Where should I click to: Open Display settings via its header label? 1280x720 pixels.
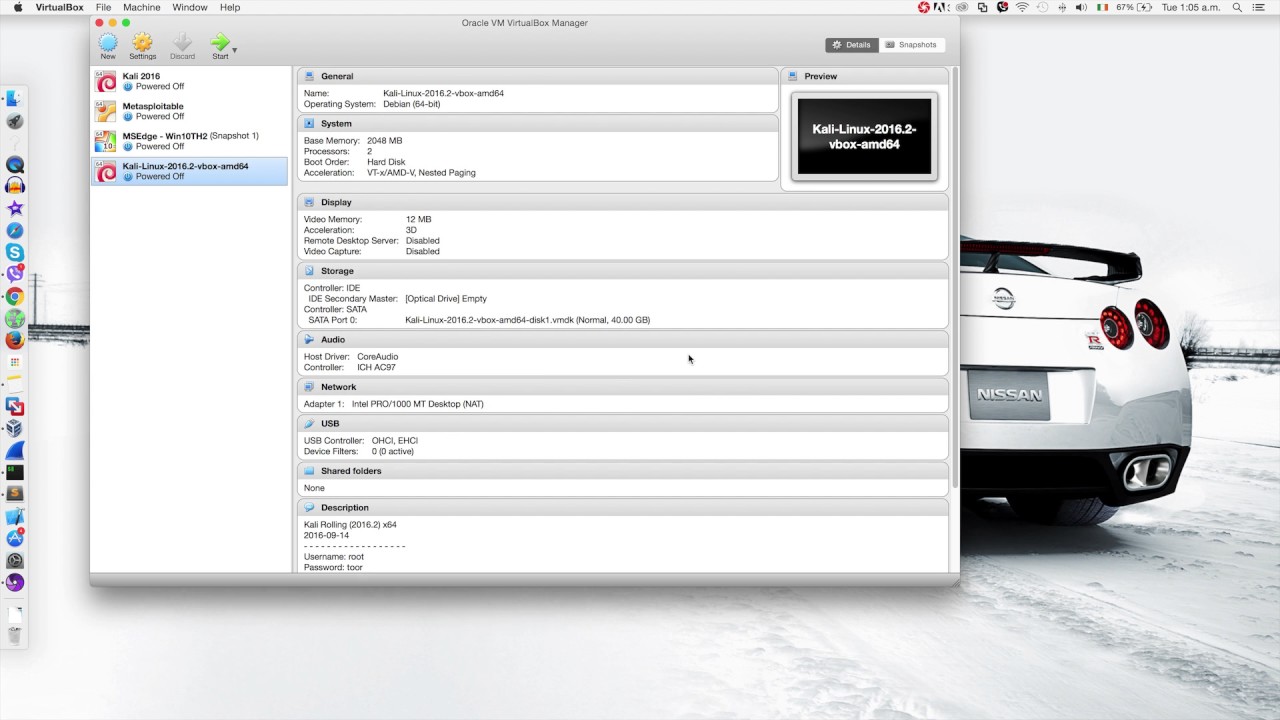pyautogui.click(x=336, y=202)
